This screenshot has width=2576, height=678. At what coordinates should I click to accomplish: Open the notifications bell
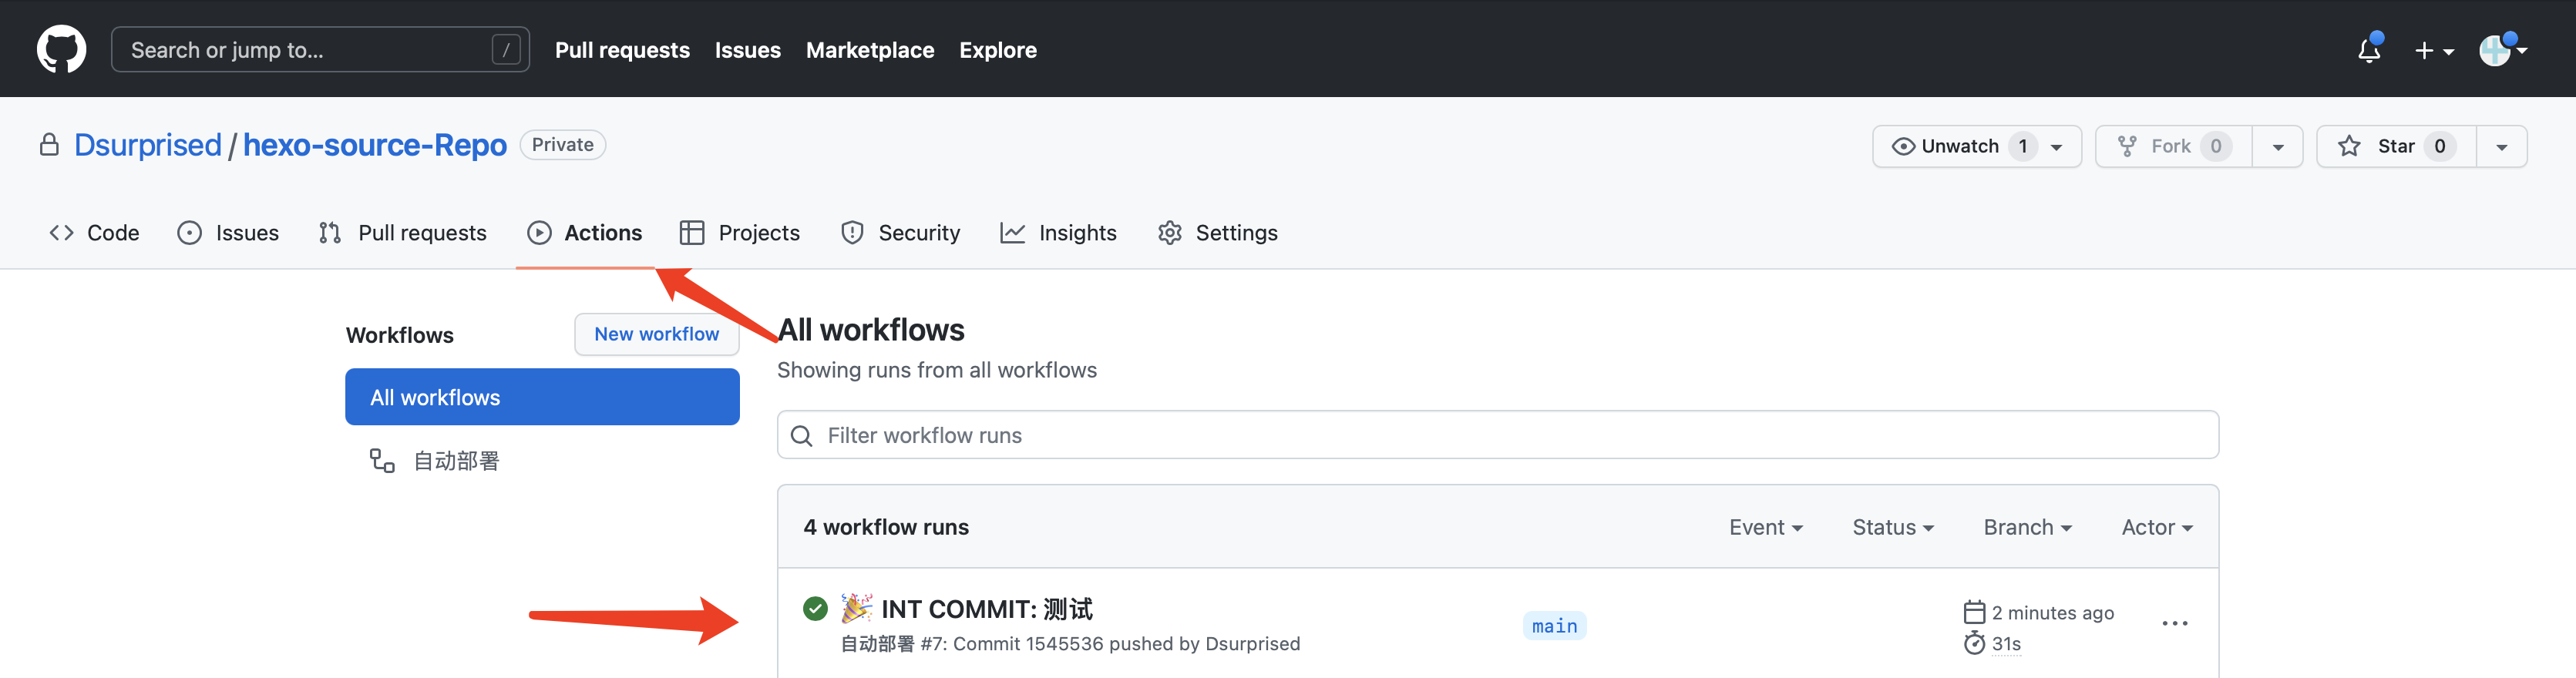point(2368,50)
